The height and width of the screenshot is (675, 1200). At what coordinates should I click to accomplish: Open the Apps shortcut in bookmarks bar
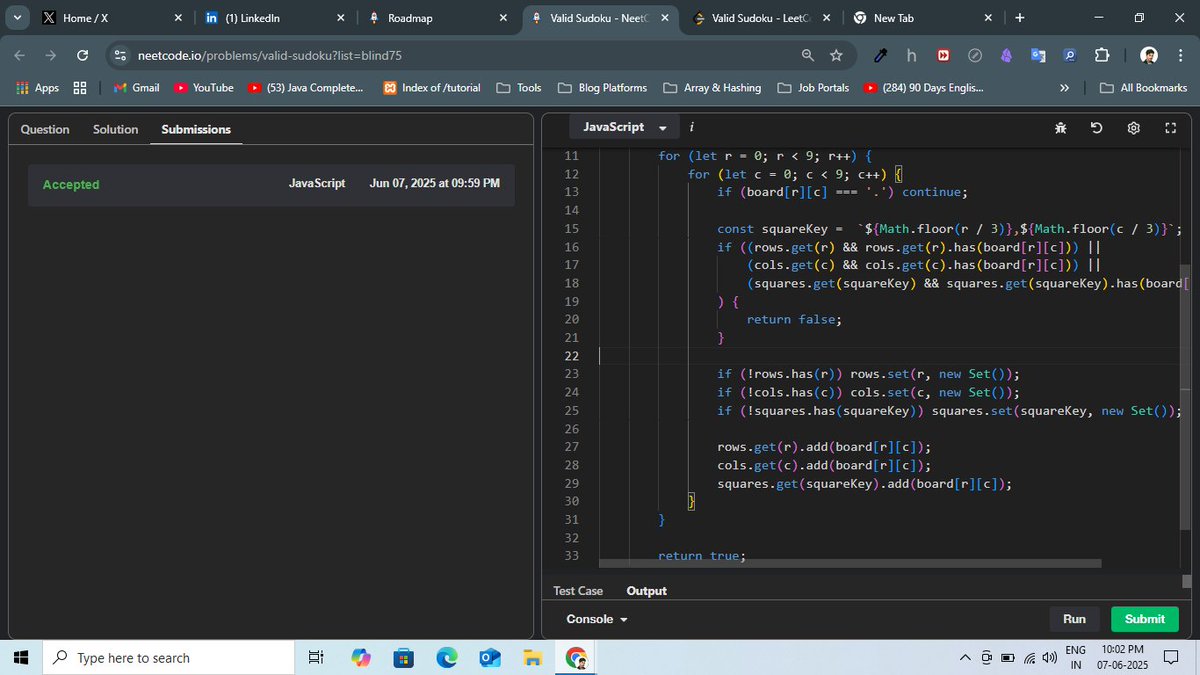point(38,88)
